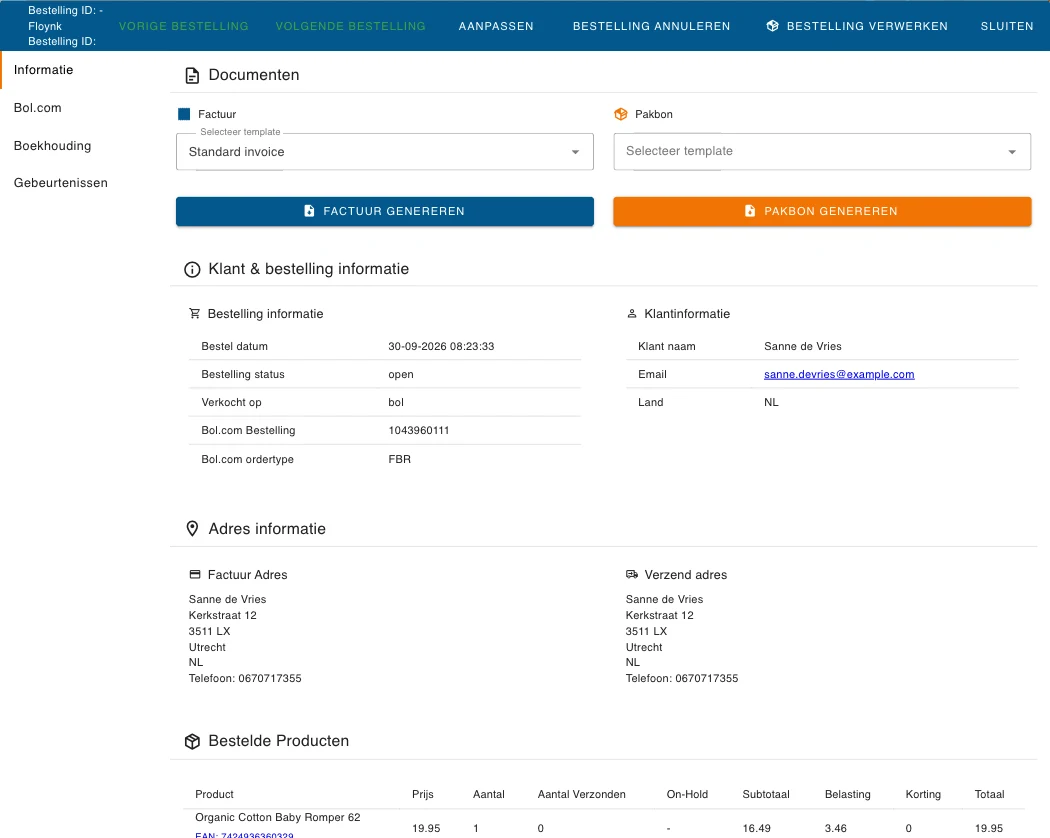The image size is (1050, 838).
Task: Click the ordertype value FBR
Action: (x=400, y=459)
